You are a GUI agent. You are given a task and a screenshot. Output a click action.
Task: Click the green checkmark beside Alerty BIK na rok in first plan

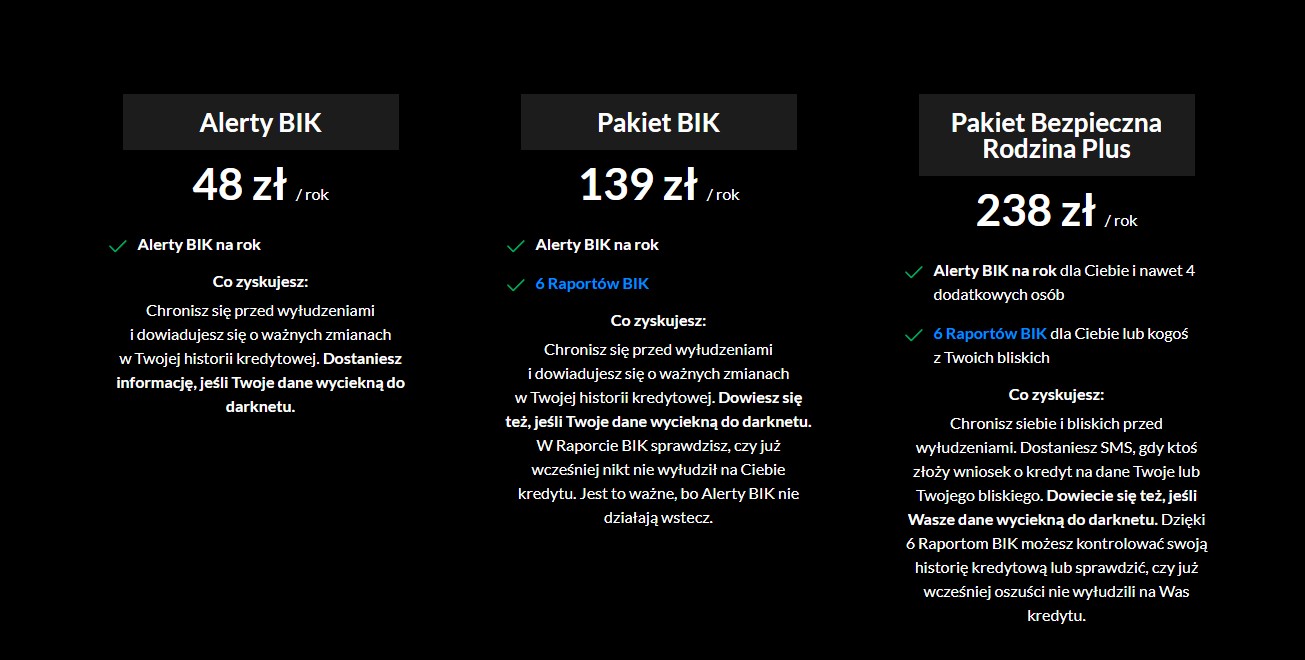click(118, 246)
